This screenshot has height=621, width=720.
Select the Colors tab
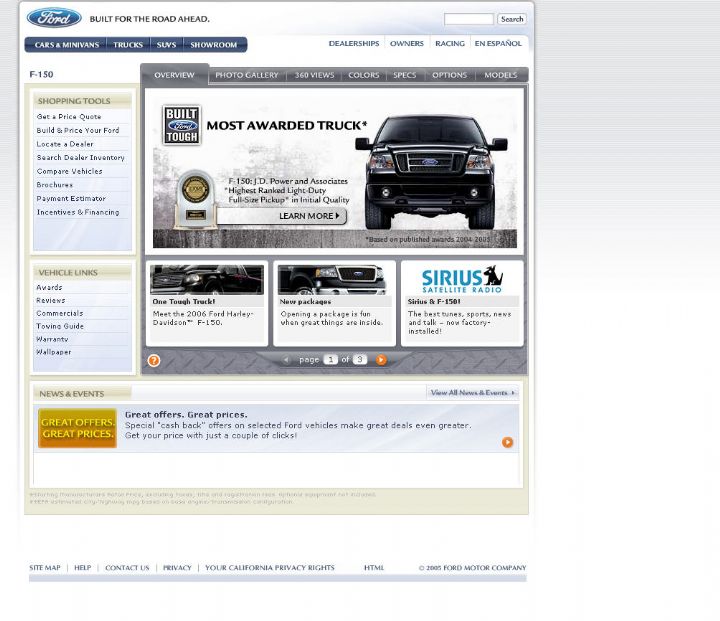[x=363, y=75]
